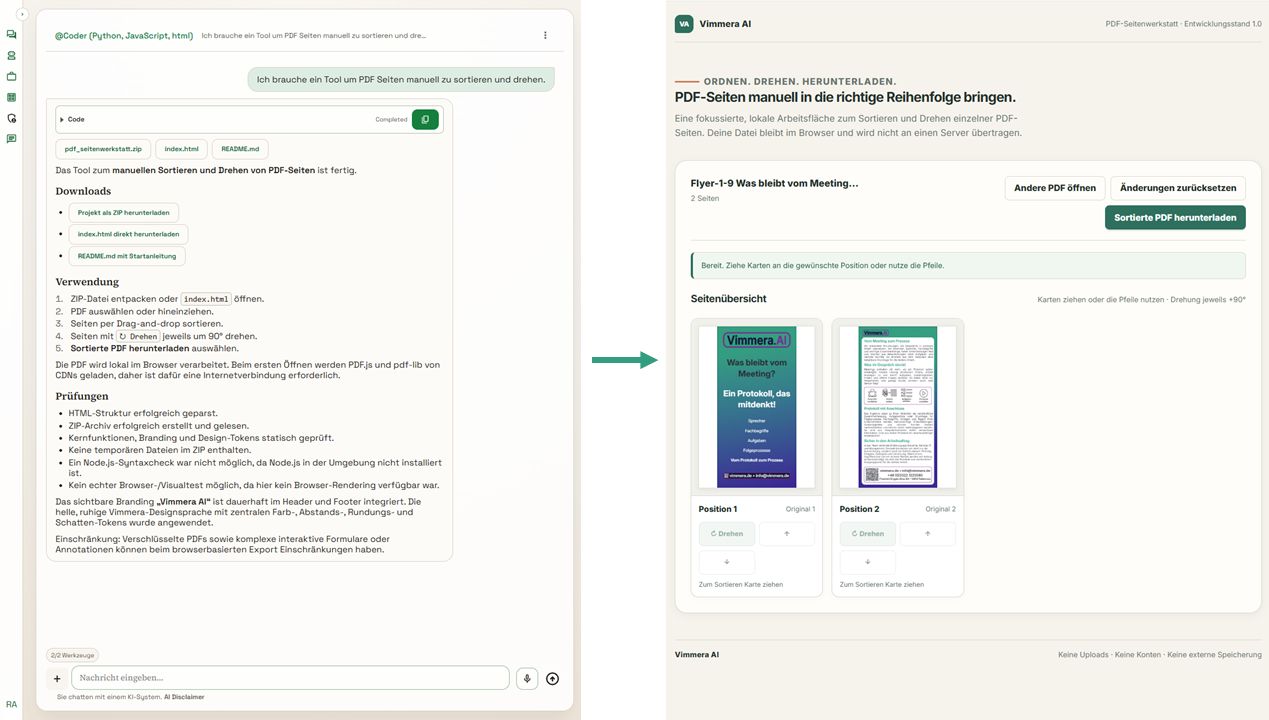This screenshot has height=720, width=1269.
Task: Click the Vimmera AI footer text
Action: [x=697, y=655]
